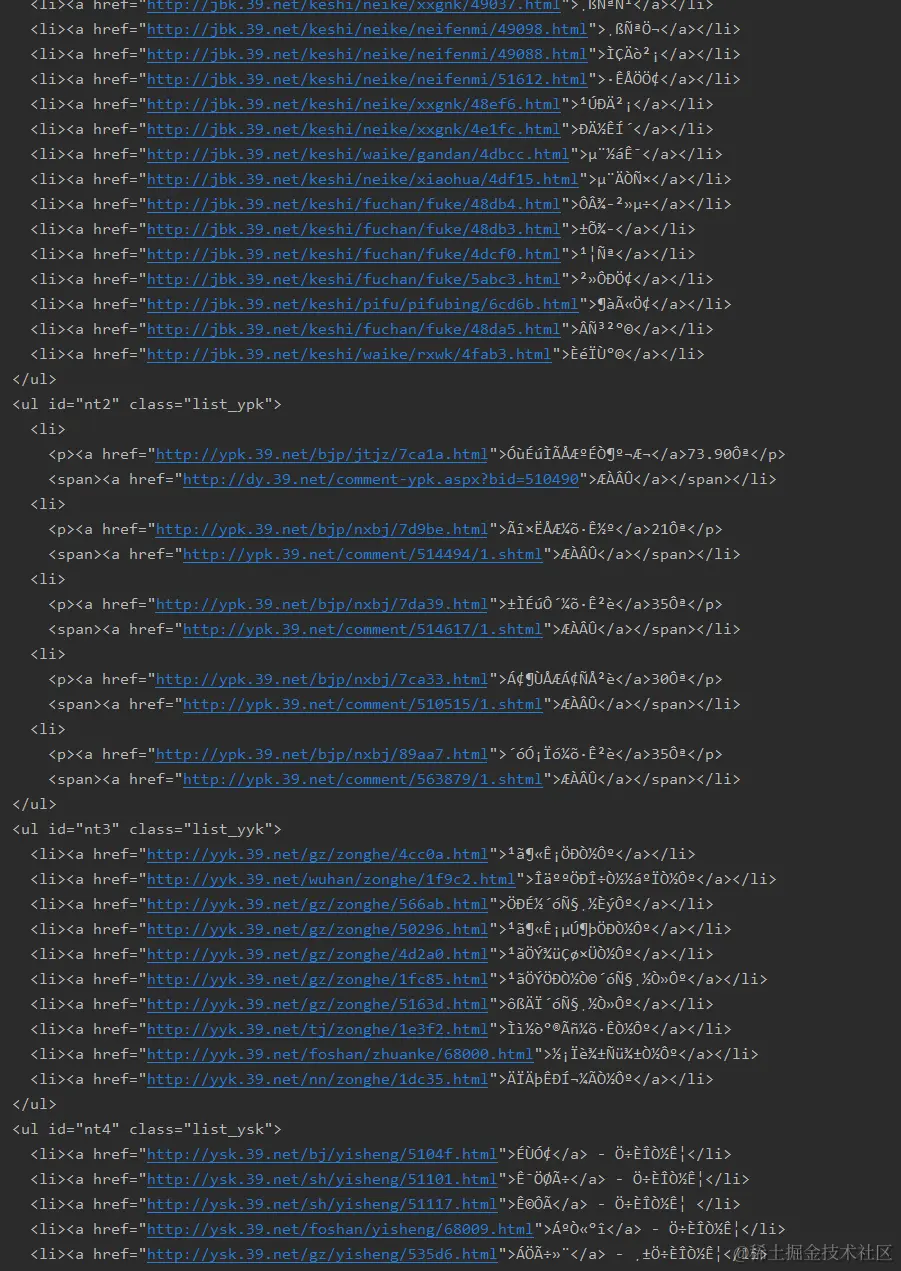Open the ypk bjp/jtjz/7ca1a.html link
The image size is (901, 1271).
click(322, 454)
